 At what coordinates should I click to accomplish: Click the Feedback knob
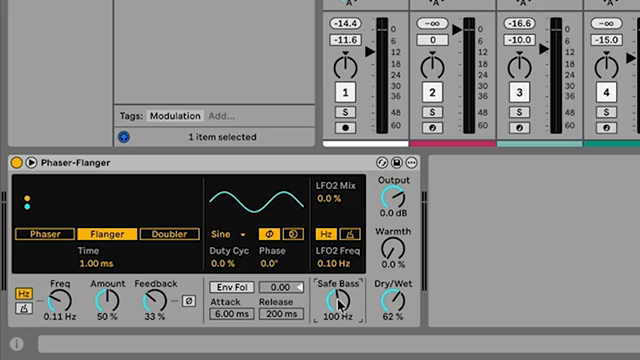(x=155, y=301)
